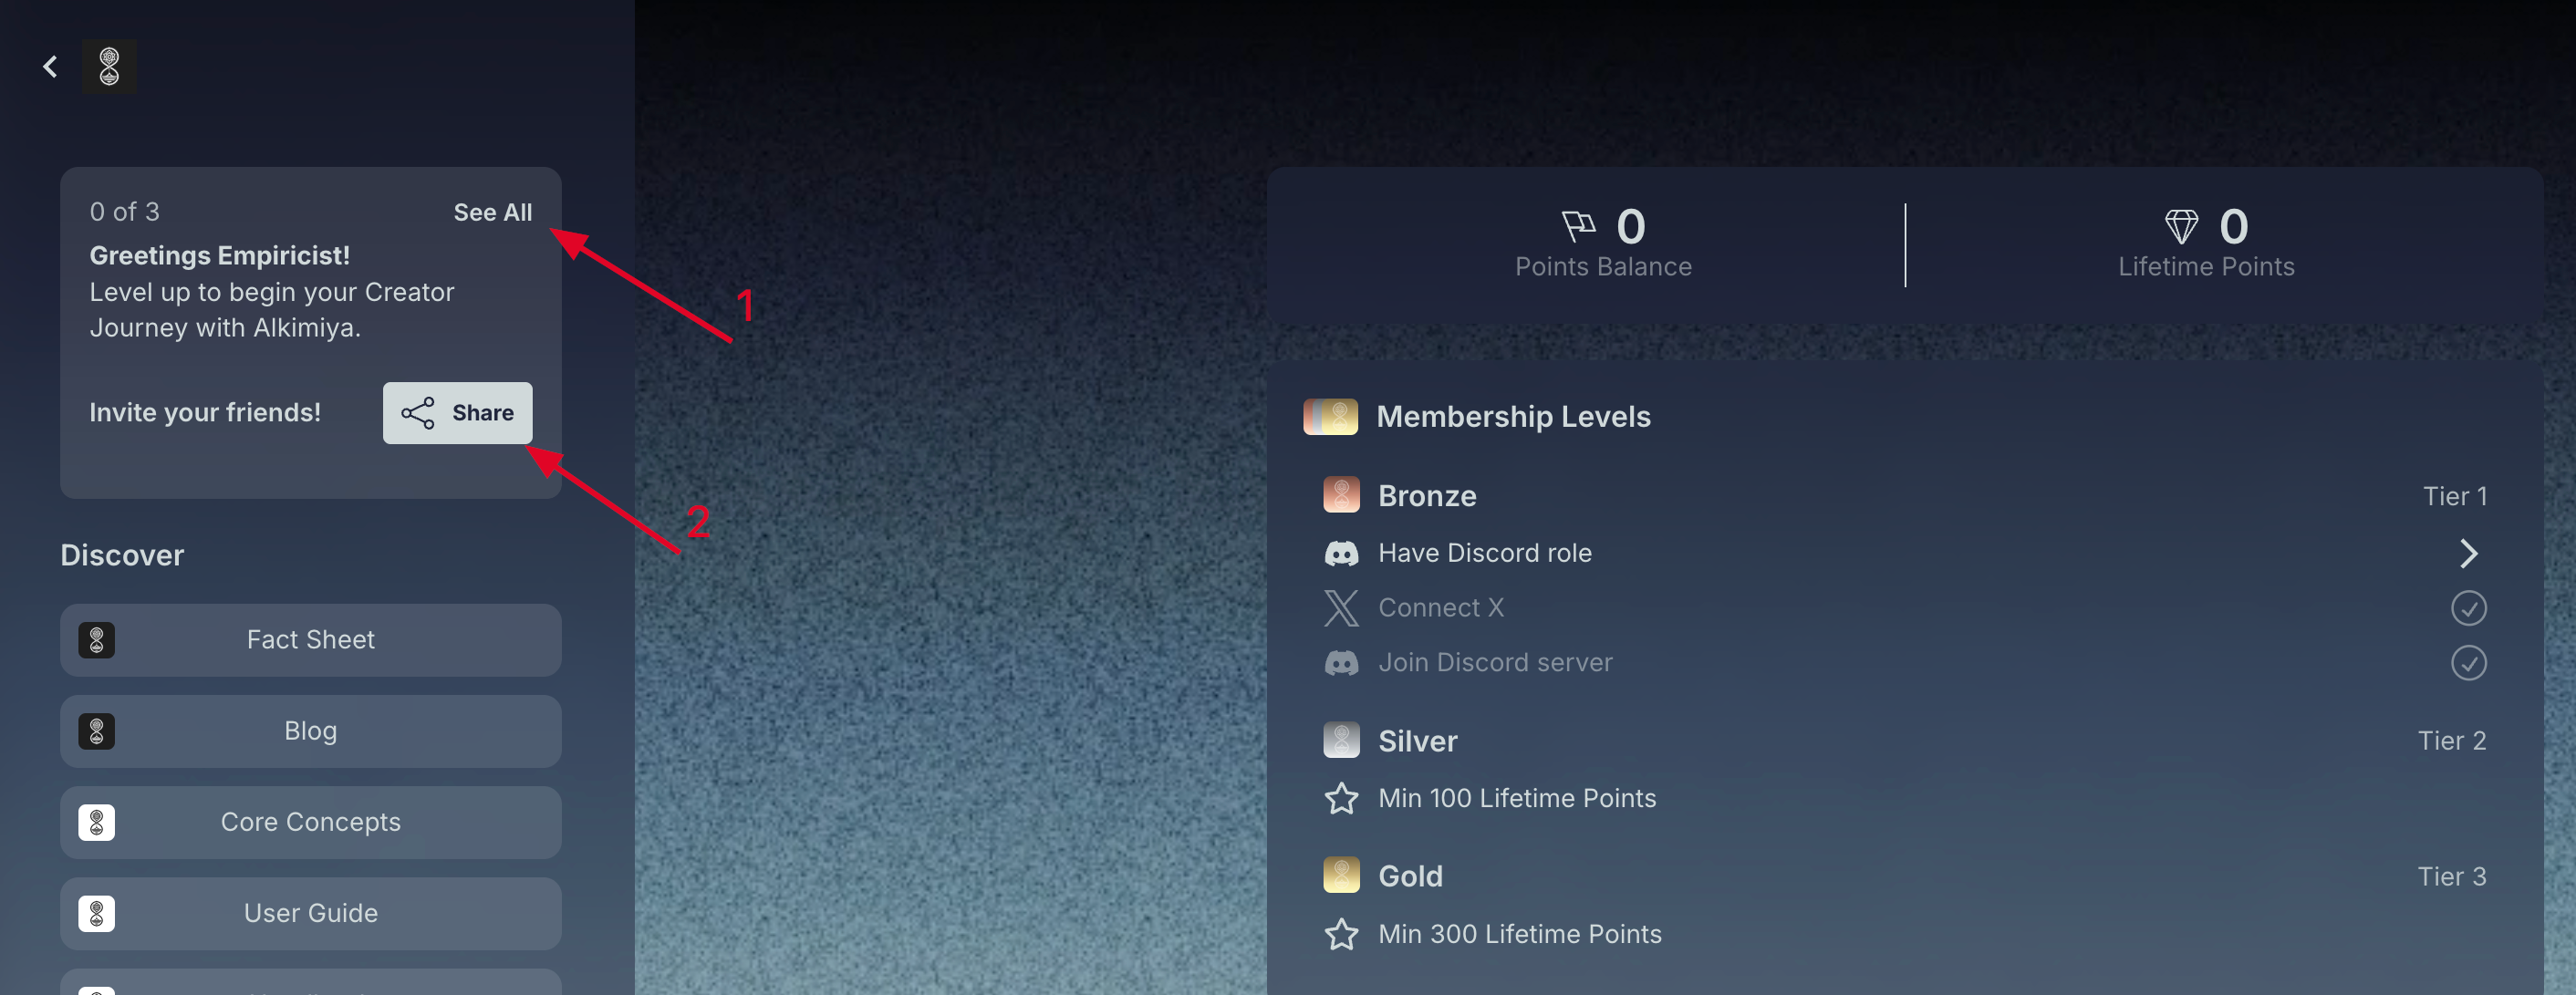
Task: Click the X logo beside Connect X
Action: coord(1341,608)
